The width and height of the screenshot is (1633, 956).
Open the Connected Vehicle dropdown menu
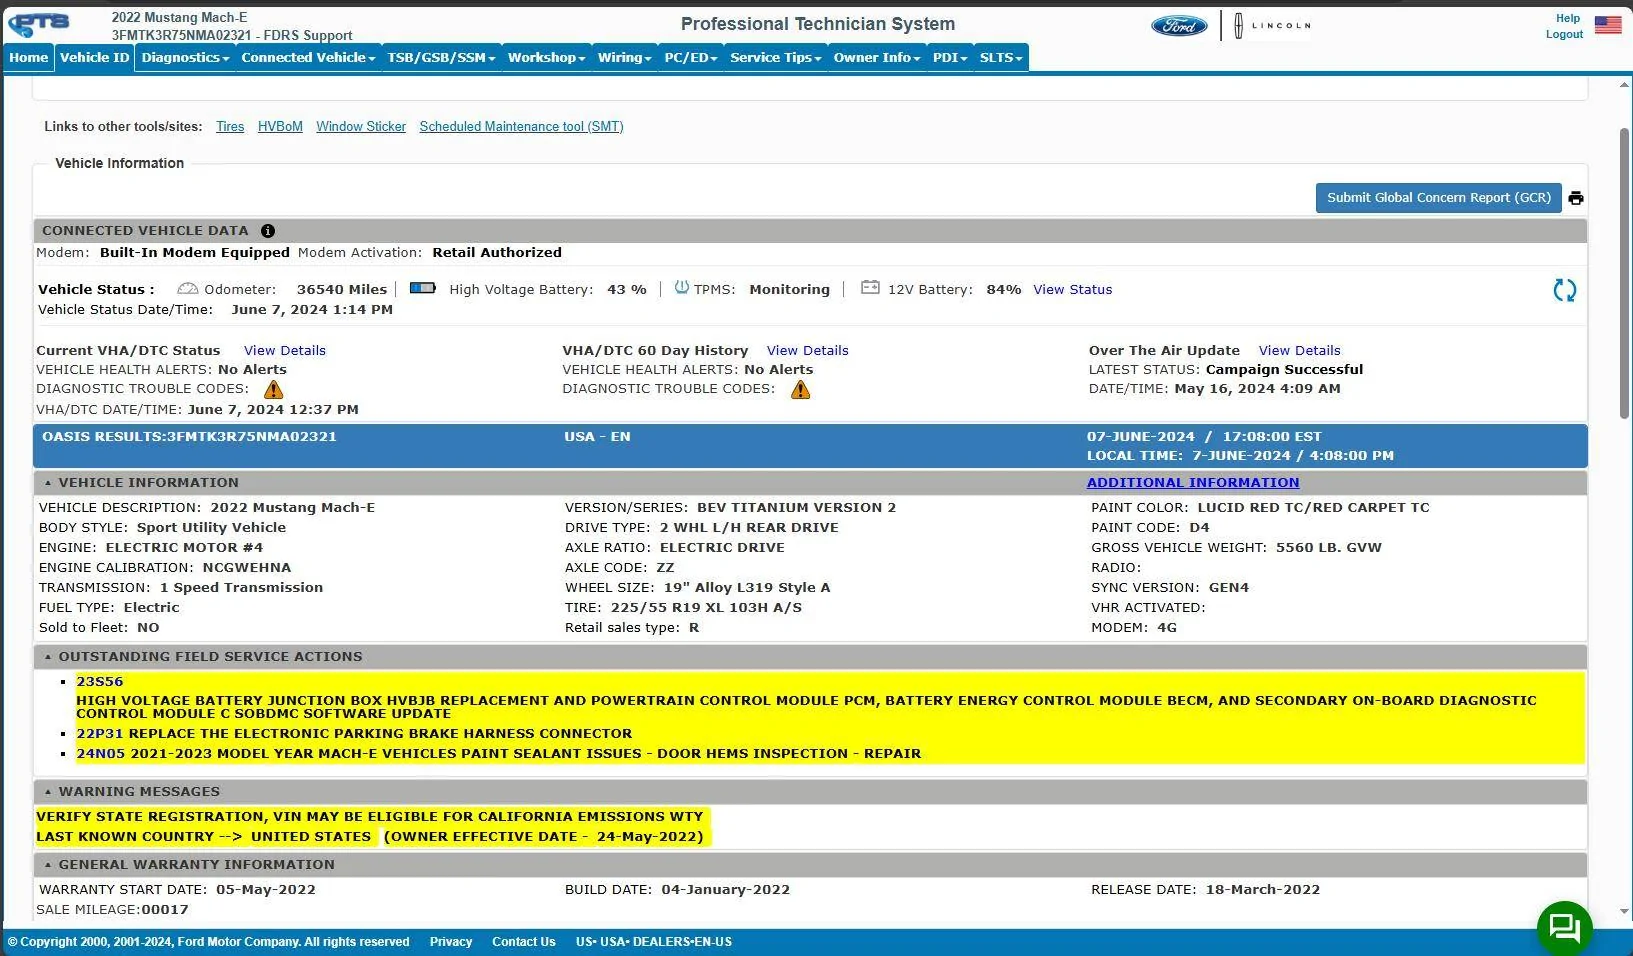[x=308, y=58]
